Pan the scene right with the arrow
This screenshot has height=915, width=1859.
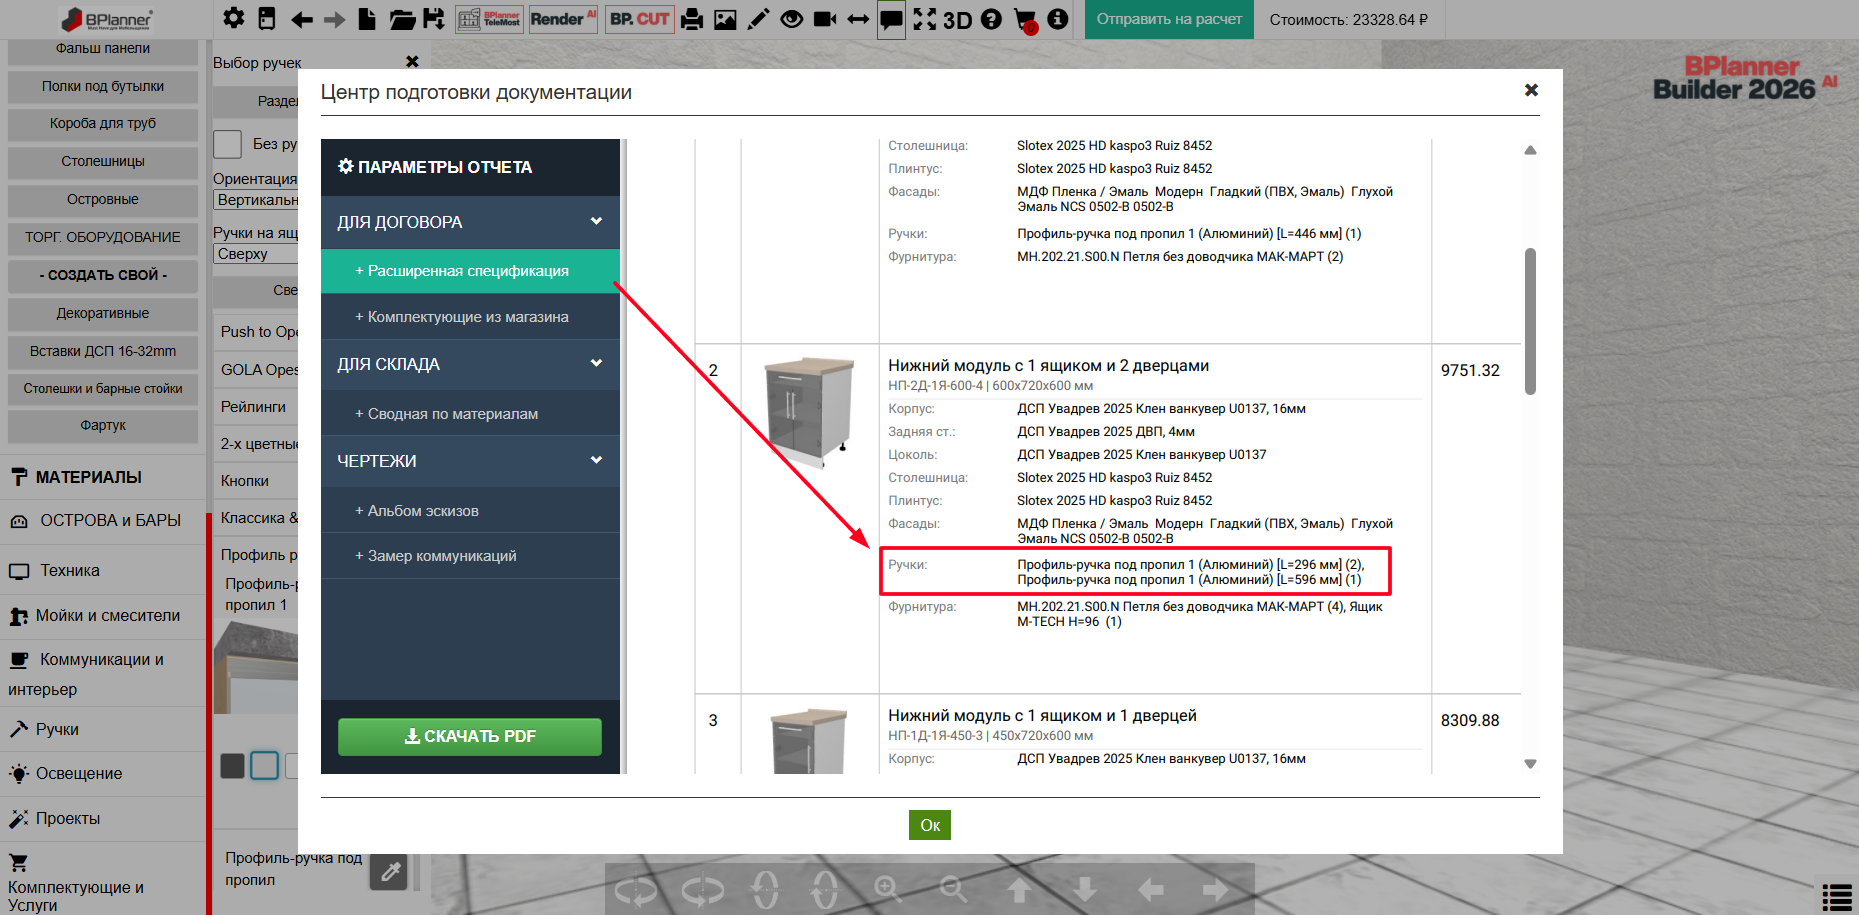(1216, 889)
